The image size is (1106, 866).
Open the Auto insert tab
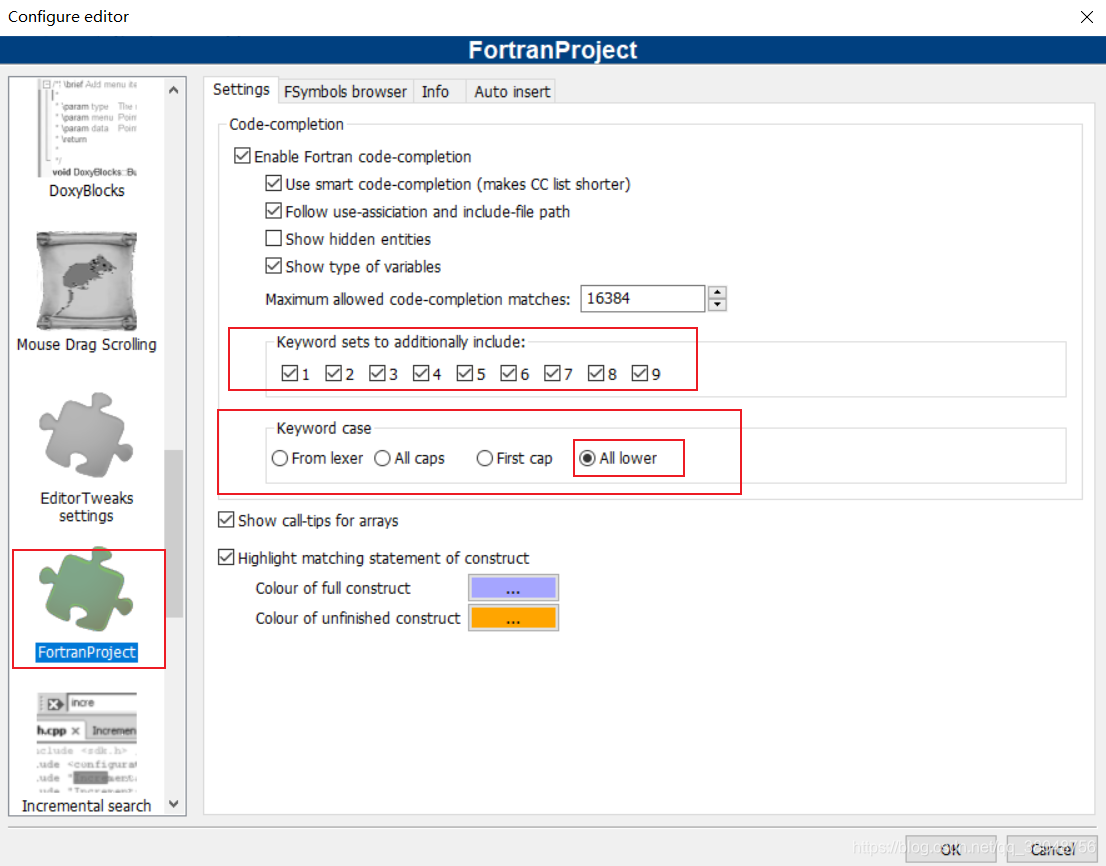pyautogui.click(x=512, y=92)
